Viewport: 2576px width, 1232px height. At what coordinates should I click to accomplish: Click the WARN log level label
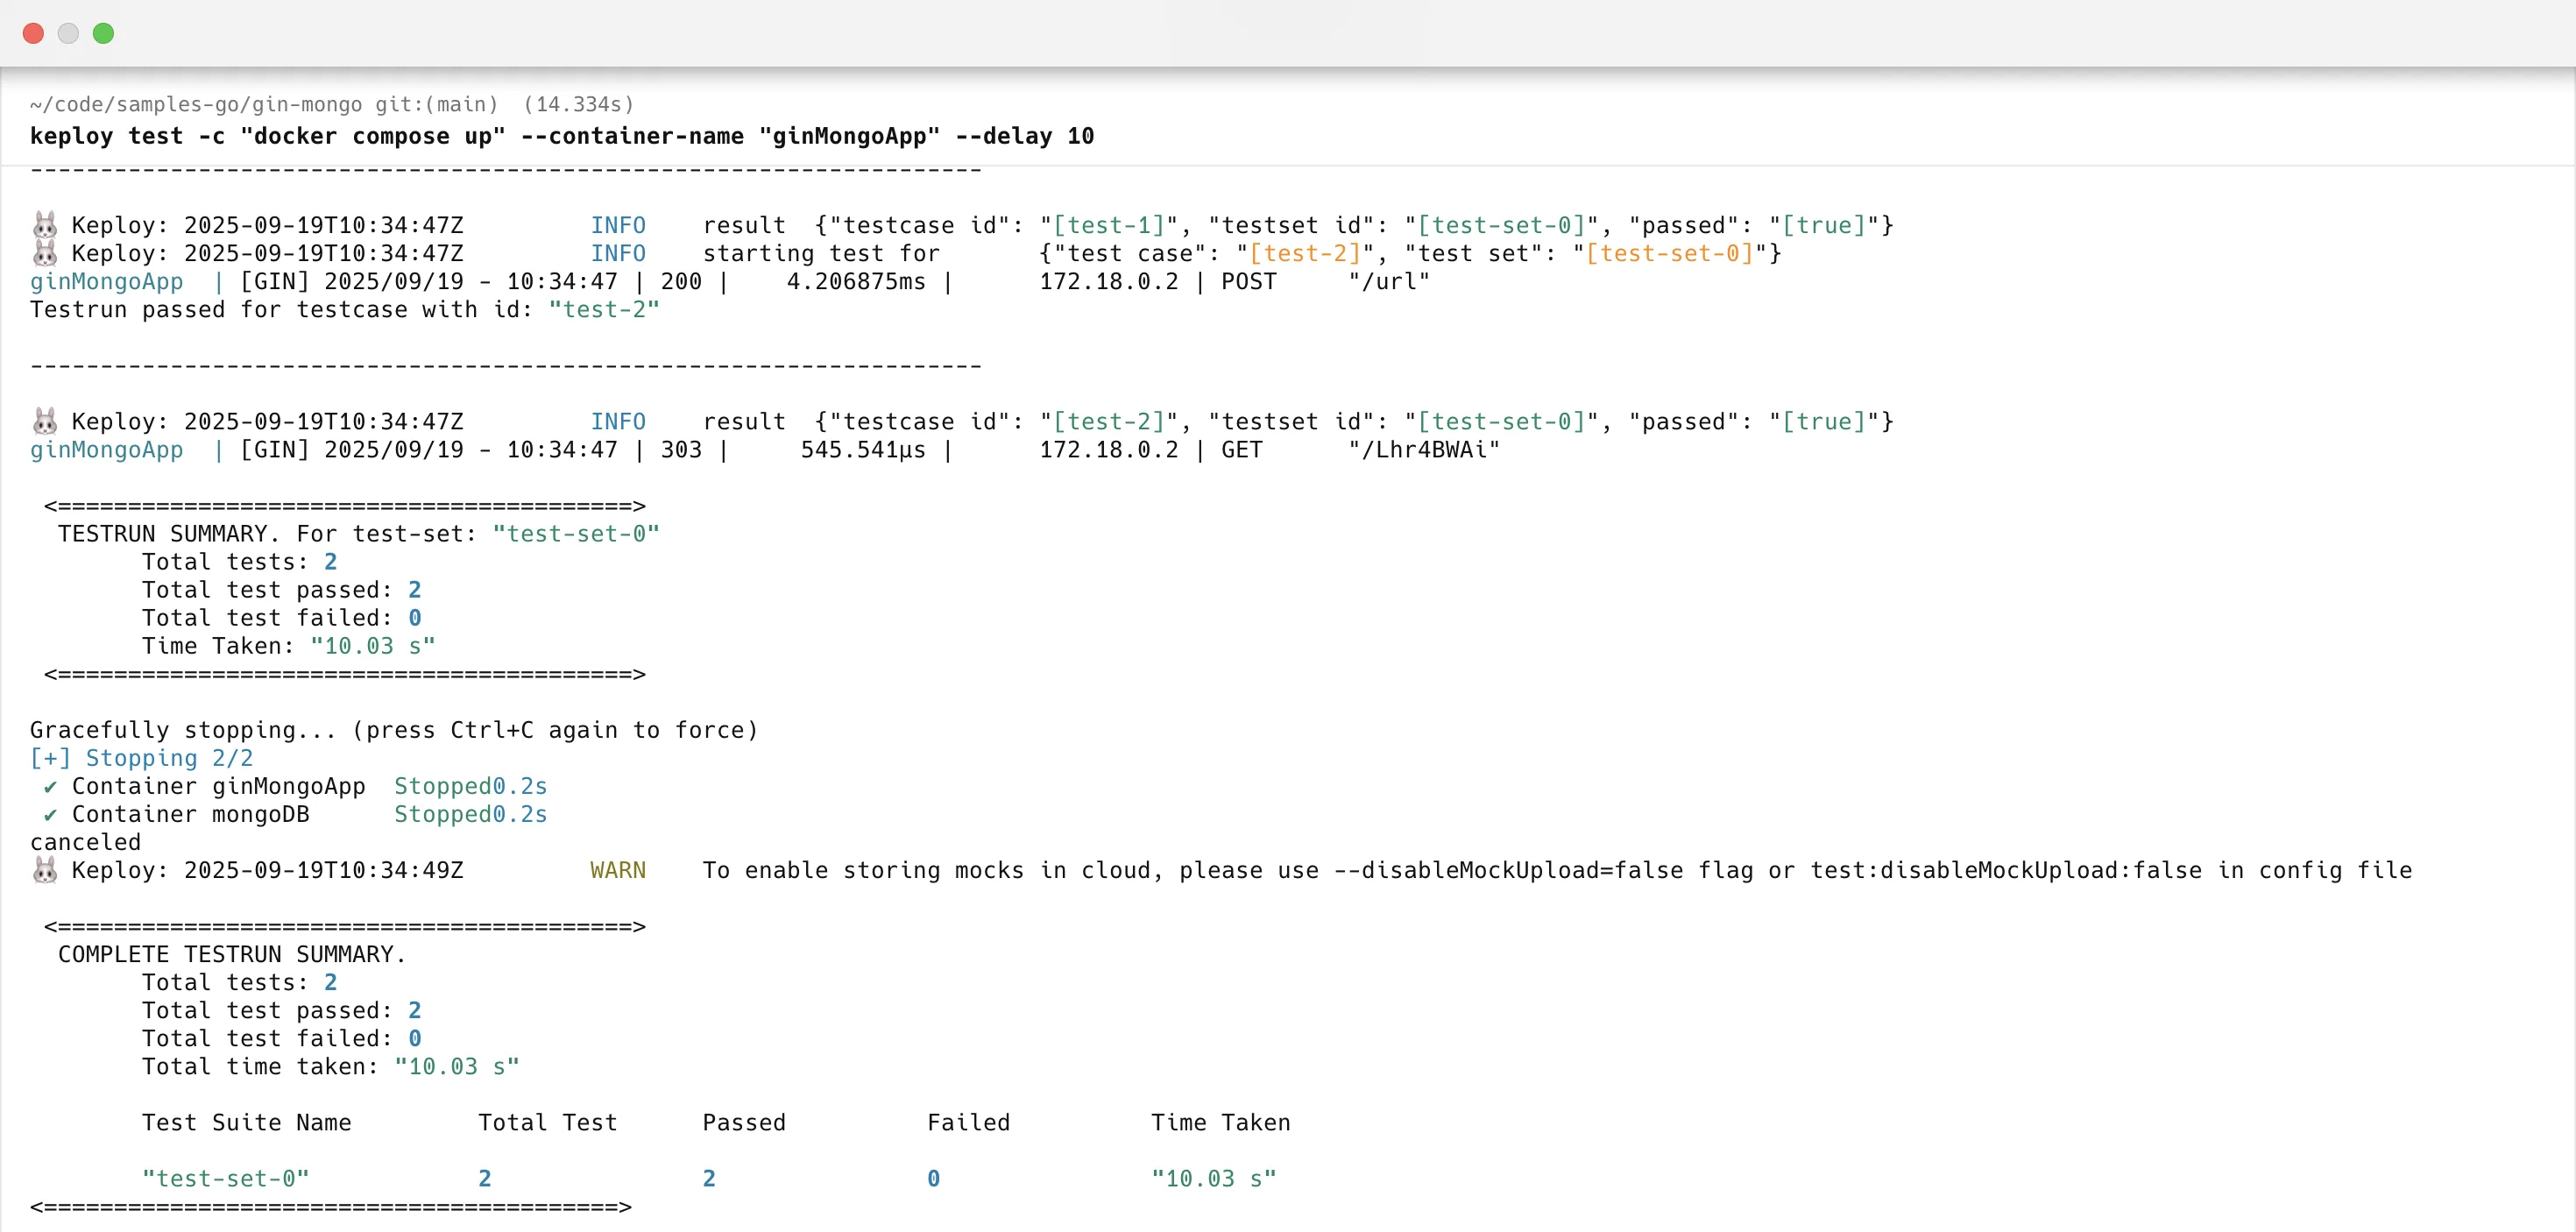pyautogui.click(x=618, y=870)
